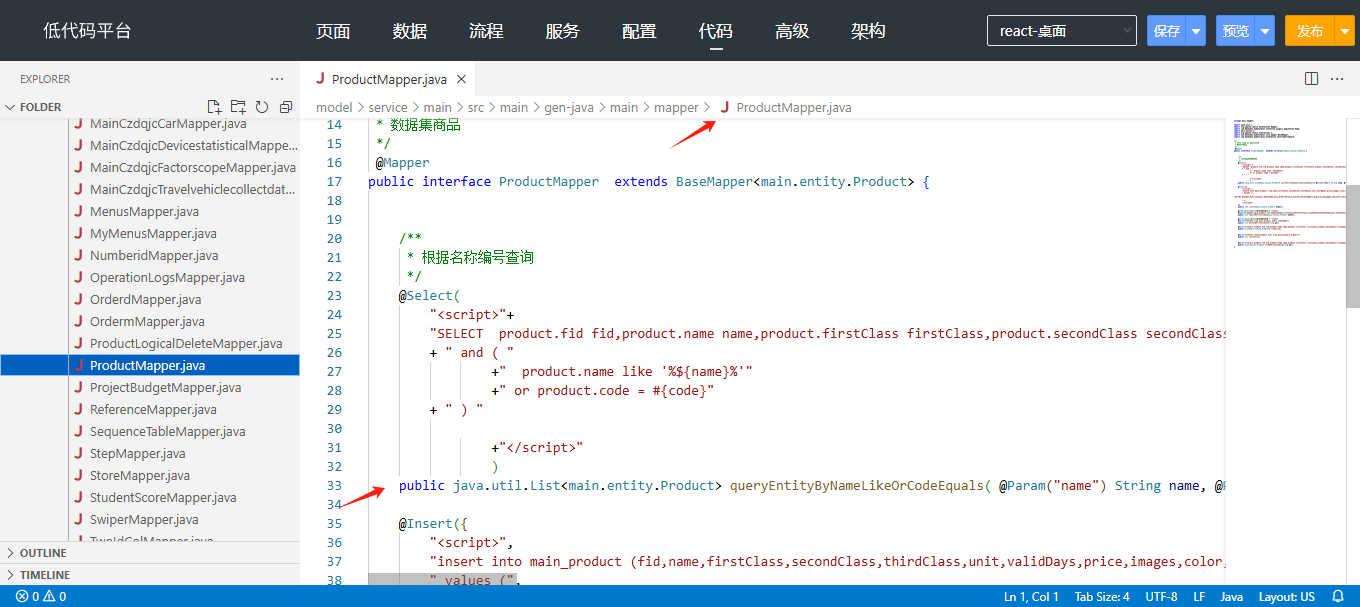Click the ProductMapper.java breadcrumb item

click(785, 108)
